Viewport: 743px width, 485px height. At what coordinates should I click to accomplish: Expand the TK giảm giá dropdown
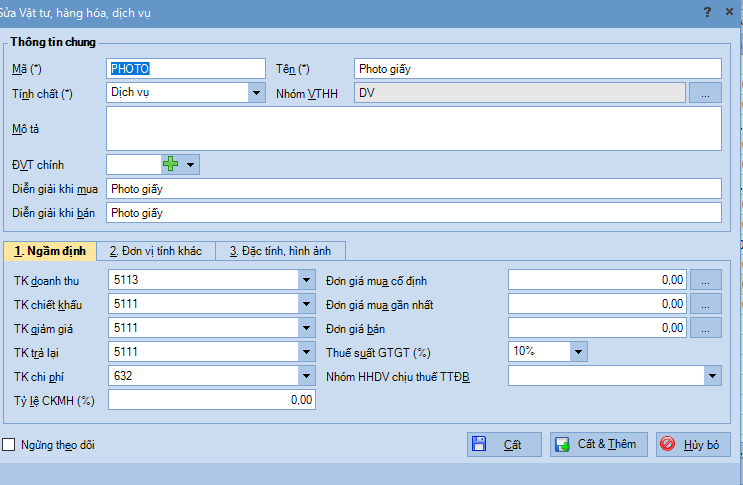click(307, 328)
